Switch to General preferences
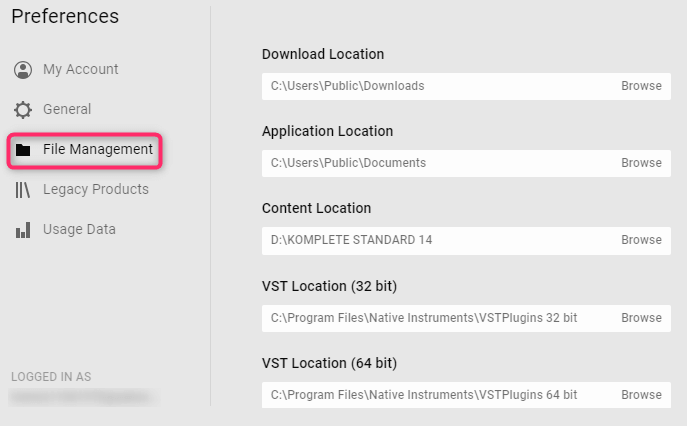 tap(67, 109)
